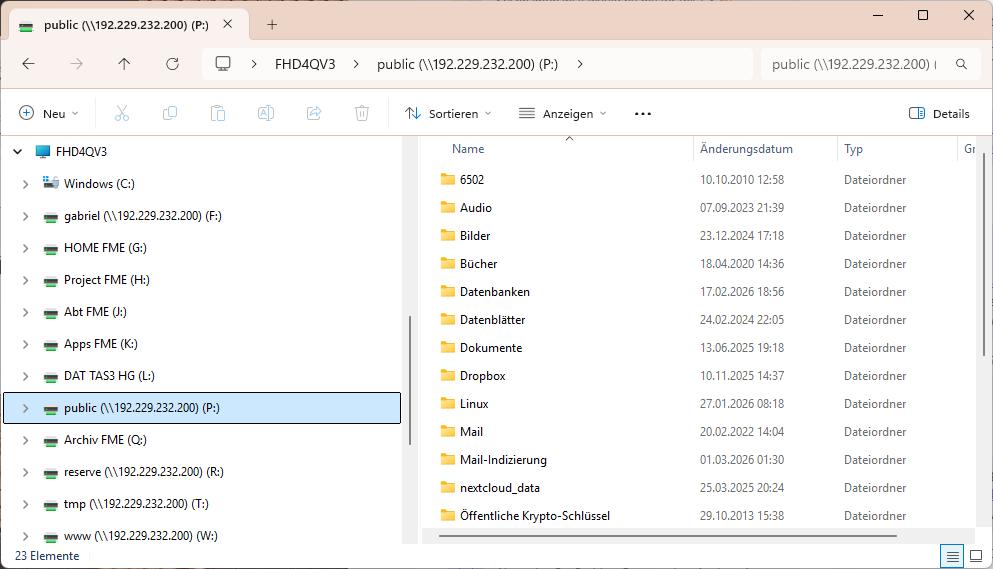Toggle the Details pane
The width and height of the screenshot is (993, 569).
[x=939, y=114]
